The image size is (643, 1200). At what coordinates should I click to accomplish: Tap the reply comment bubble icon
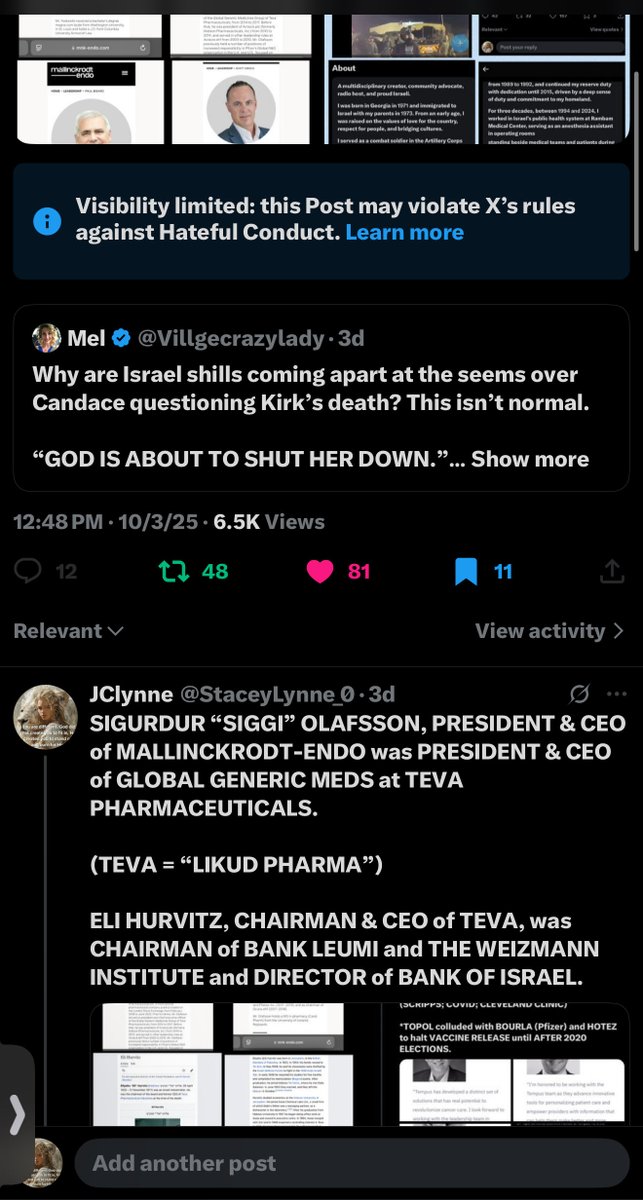[x=30, y=571]
